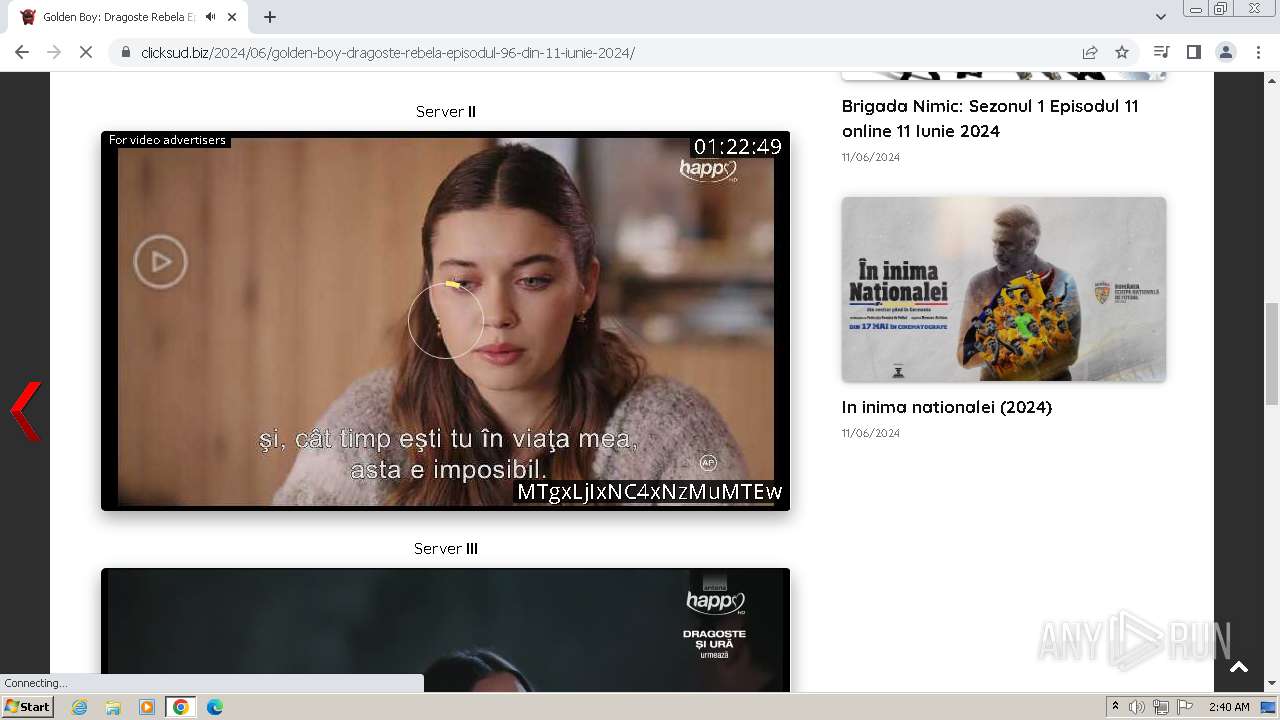Open the For video advertisers label
The image size is (1280, 720).
167,140
